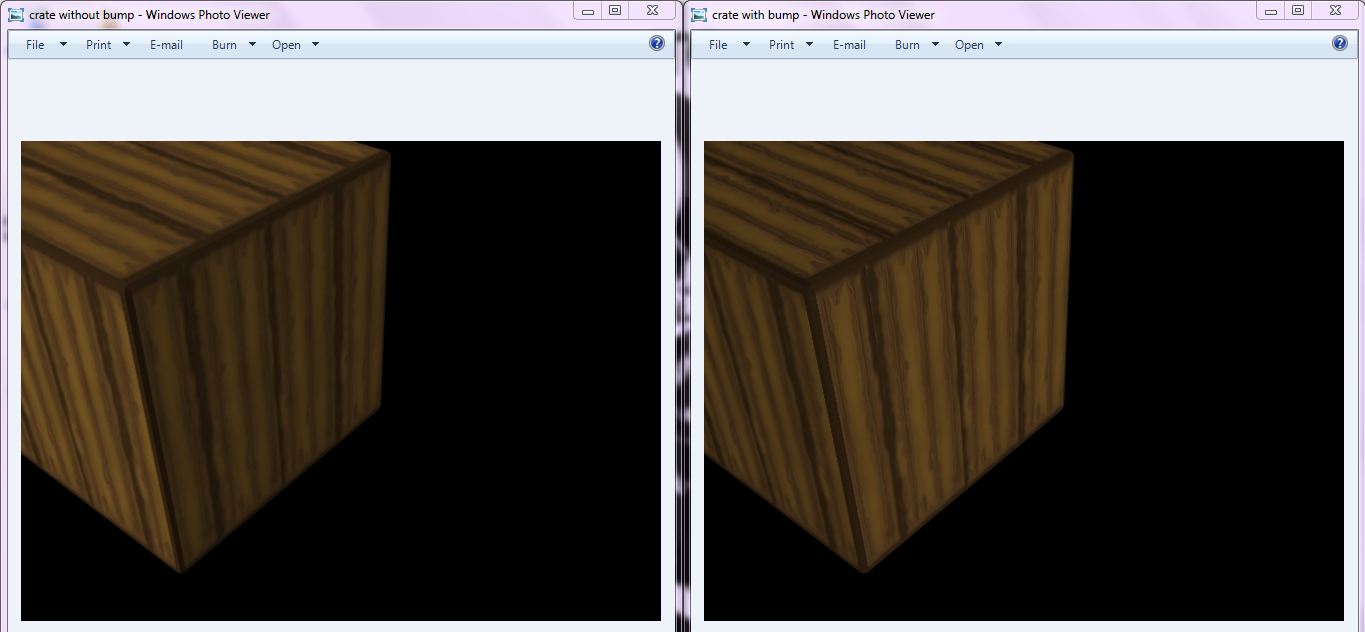Open Print menu in crate with bump window
Image resolution: width=1365 pixels, height=632 pixels.
[x=781, y=45]
